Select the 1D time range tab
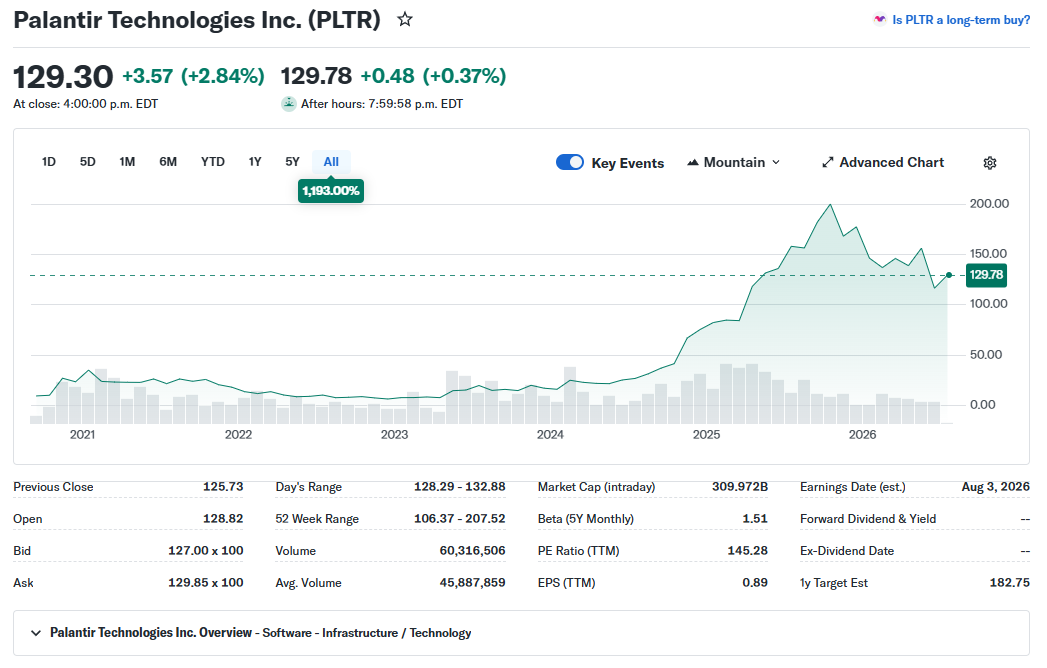Viewport: 1047px width, 668px height. pos(49,162)
